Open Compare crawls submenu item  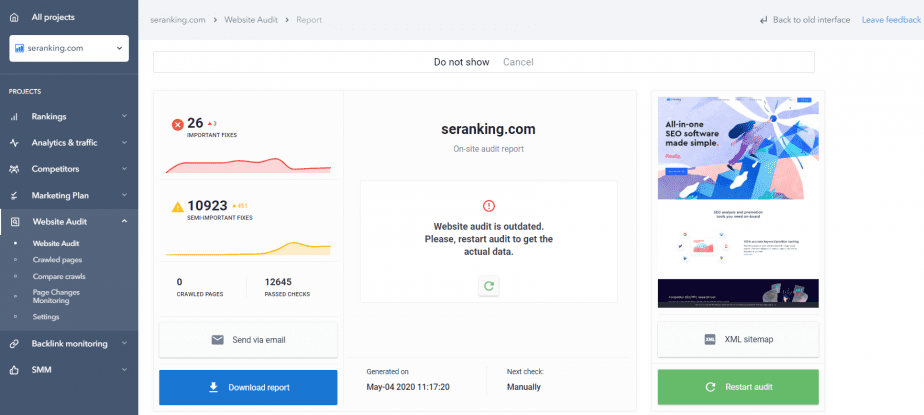59,276
